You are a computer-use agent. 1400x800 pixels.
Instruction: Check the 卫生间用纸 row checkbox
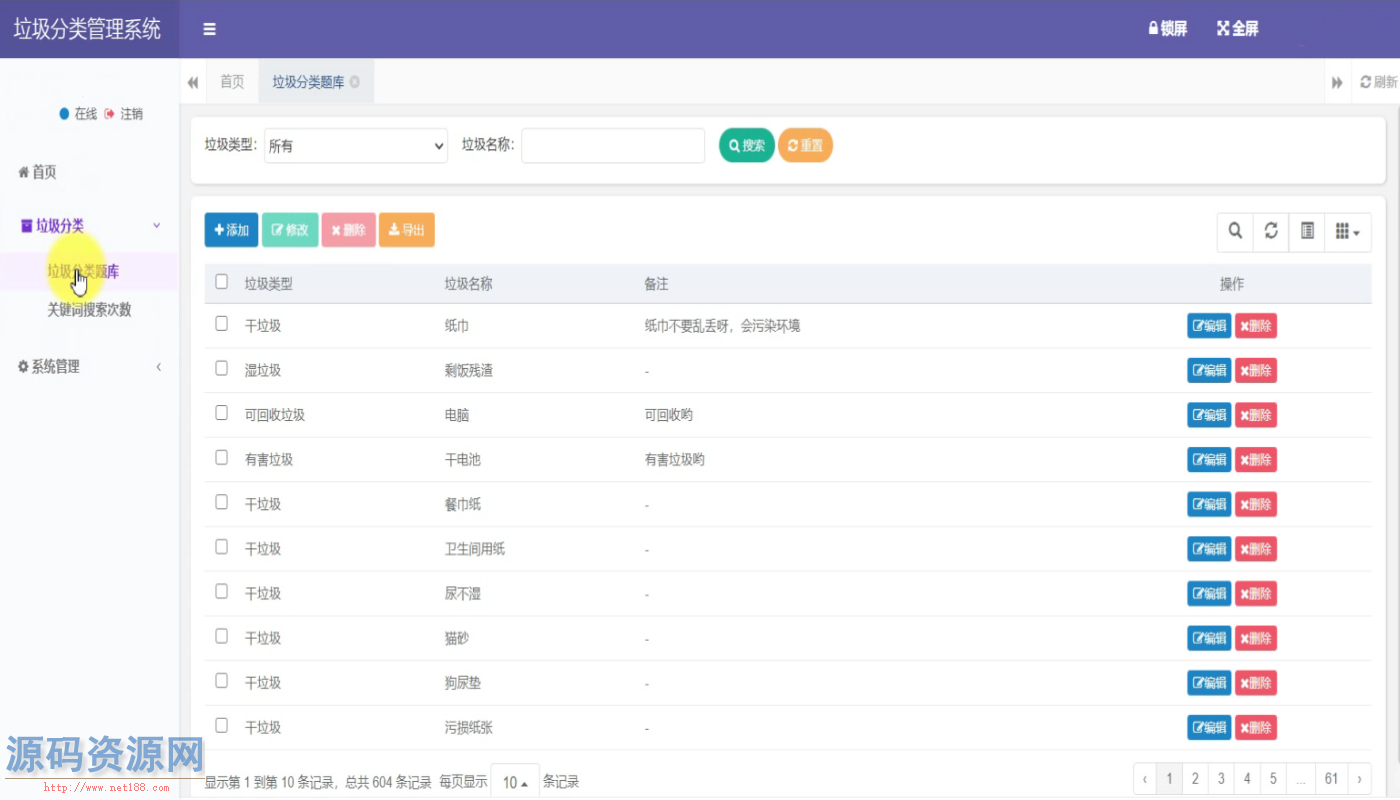click(x=222, y=547)
